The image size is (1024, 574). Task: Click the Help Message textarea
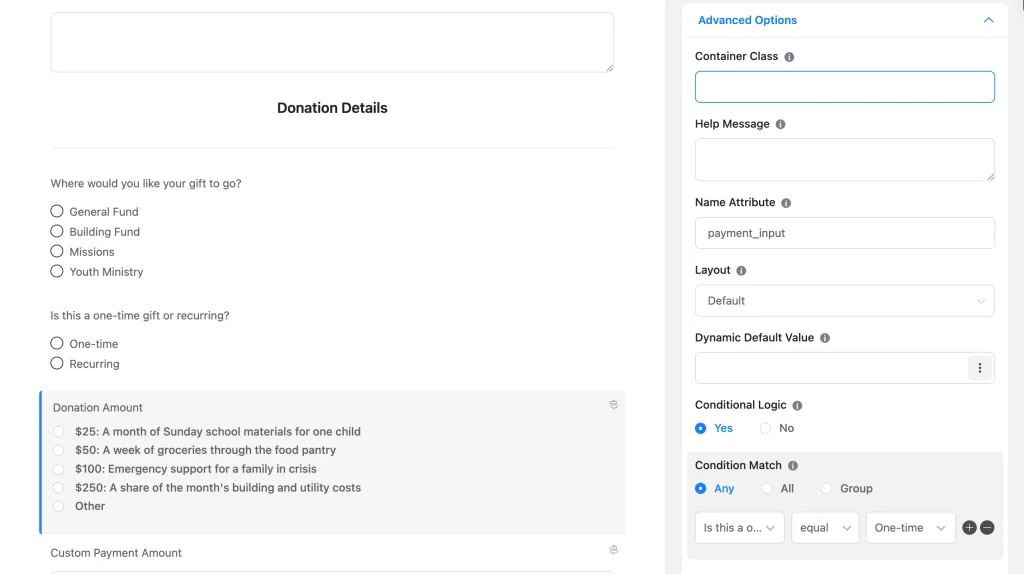(844, 159)
